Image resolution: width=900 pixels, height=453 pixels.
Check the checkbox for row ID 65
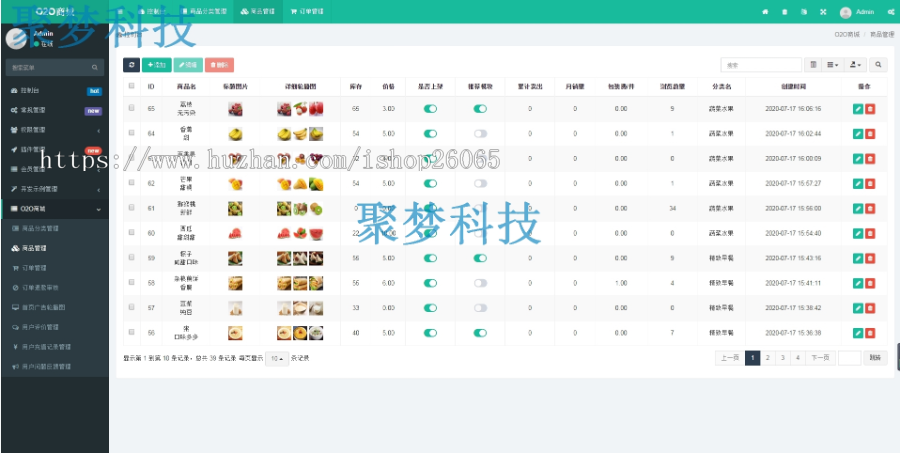pyautogui.click(x=131, y=107)
